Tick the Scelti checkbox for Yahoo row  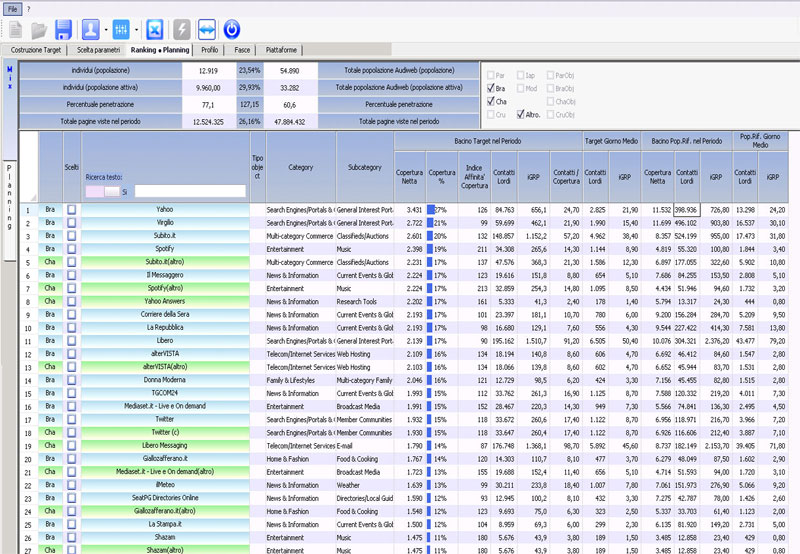pyautogui.click(x=71, y=209)
